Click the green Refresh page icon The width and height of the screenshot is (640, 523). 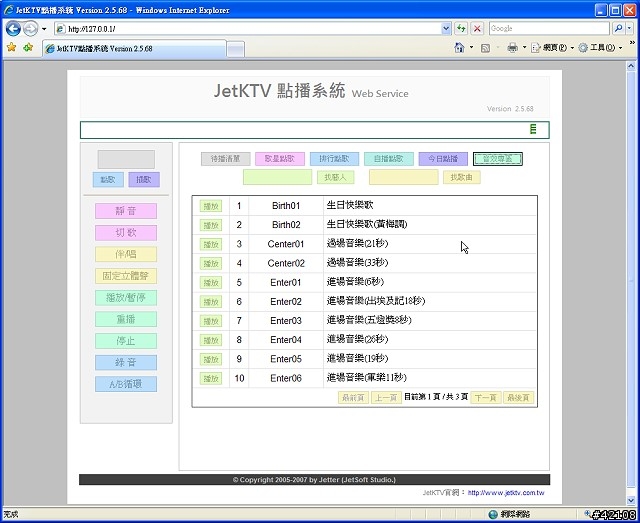coord(461,29)
